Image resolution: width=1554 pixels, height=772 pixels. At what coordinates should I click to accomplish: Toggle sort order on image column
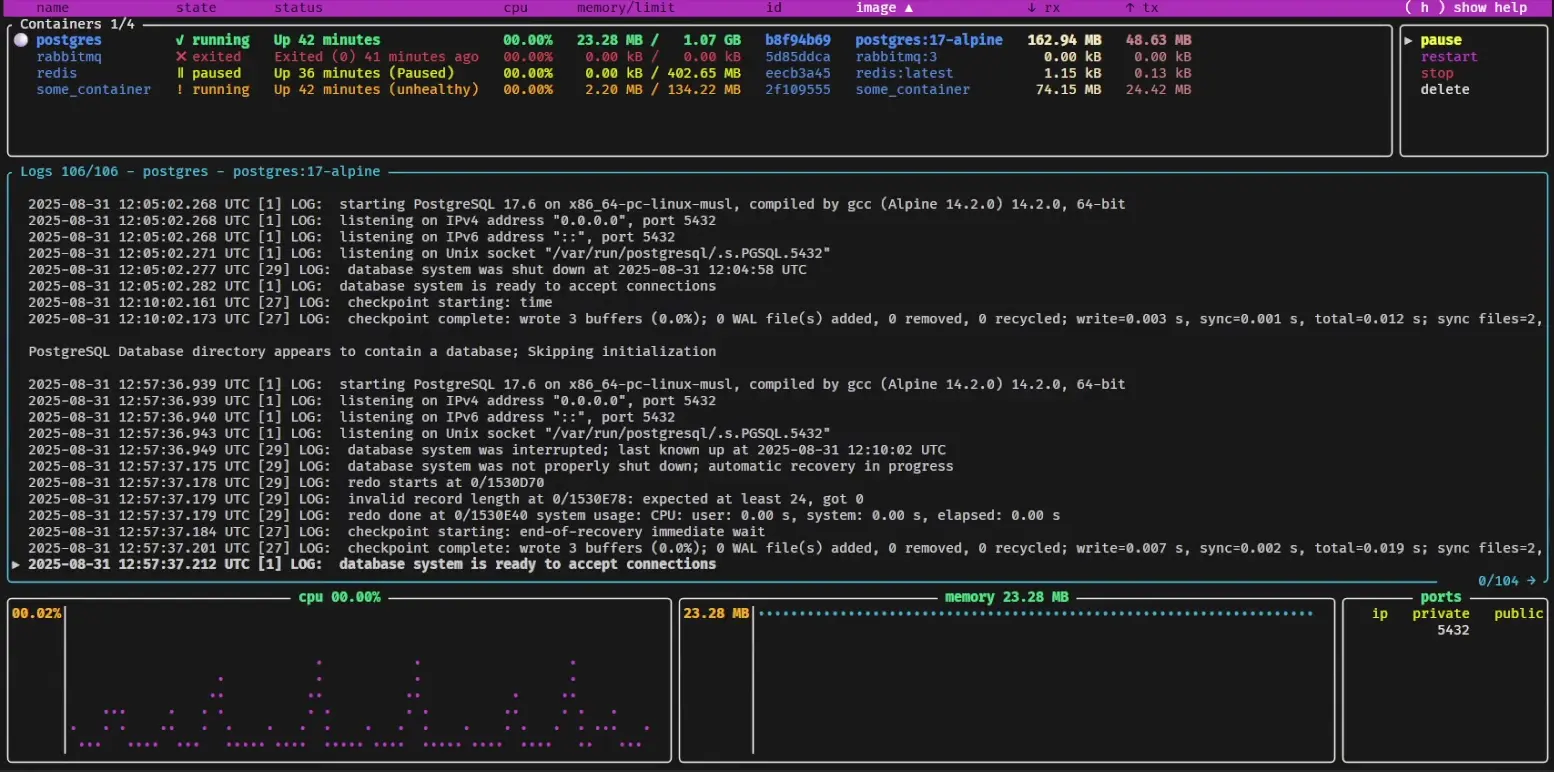pos(884,7)
